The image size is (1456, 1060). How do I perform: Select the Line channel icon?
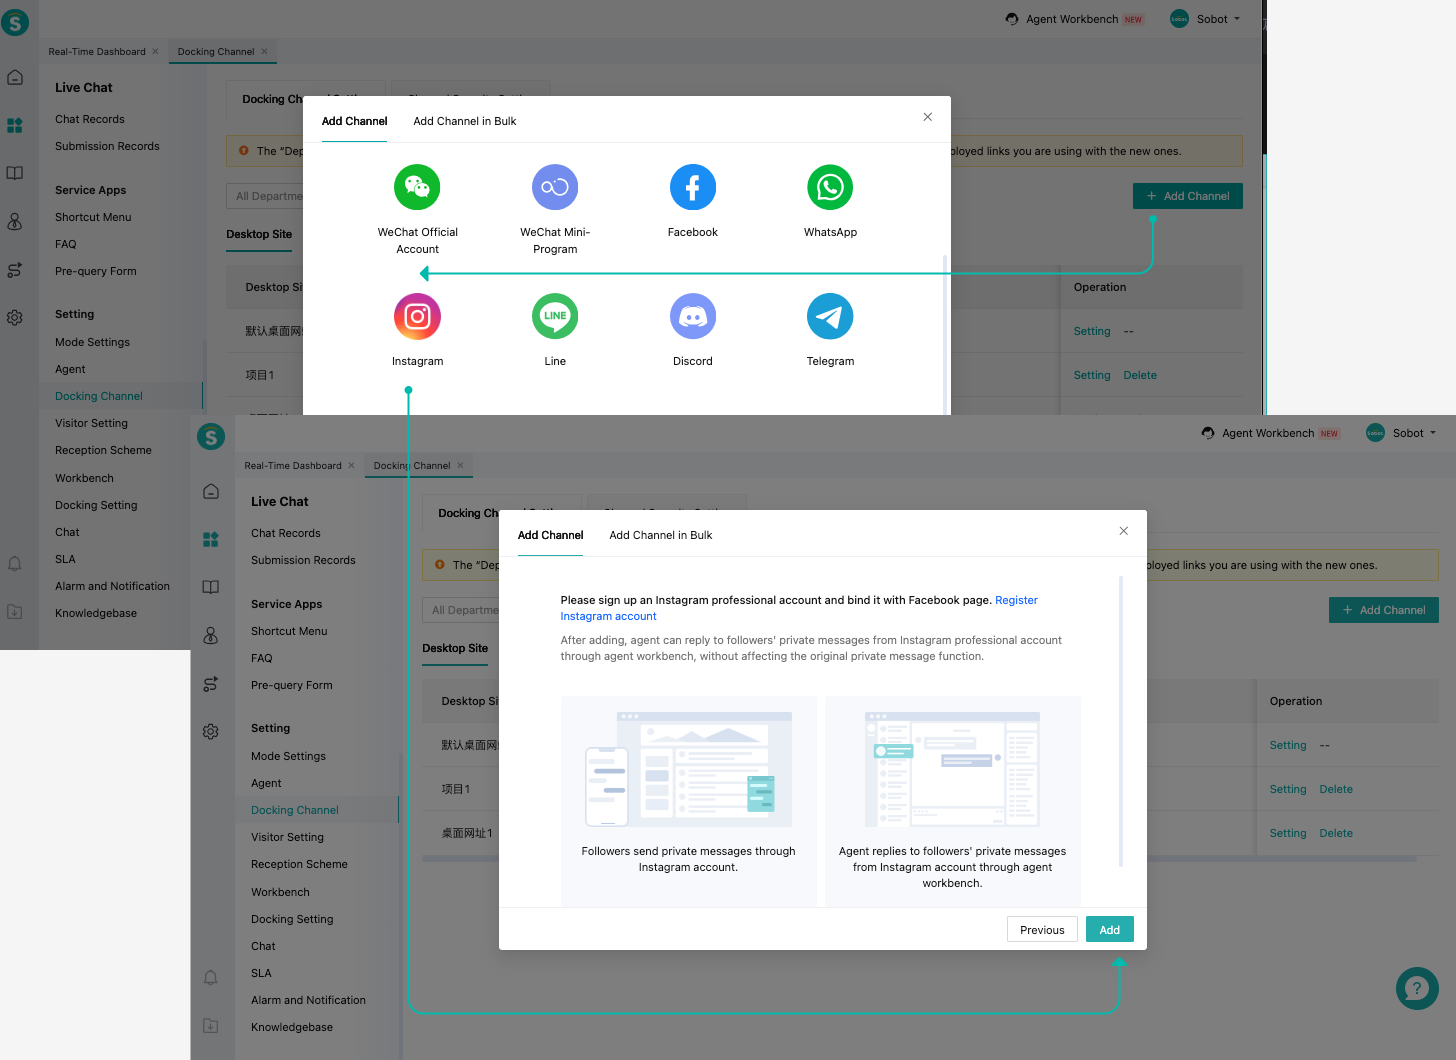(x=555, y=317)
